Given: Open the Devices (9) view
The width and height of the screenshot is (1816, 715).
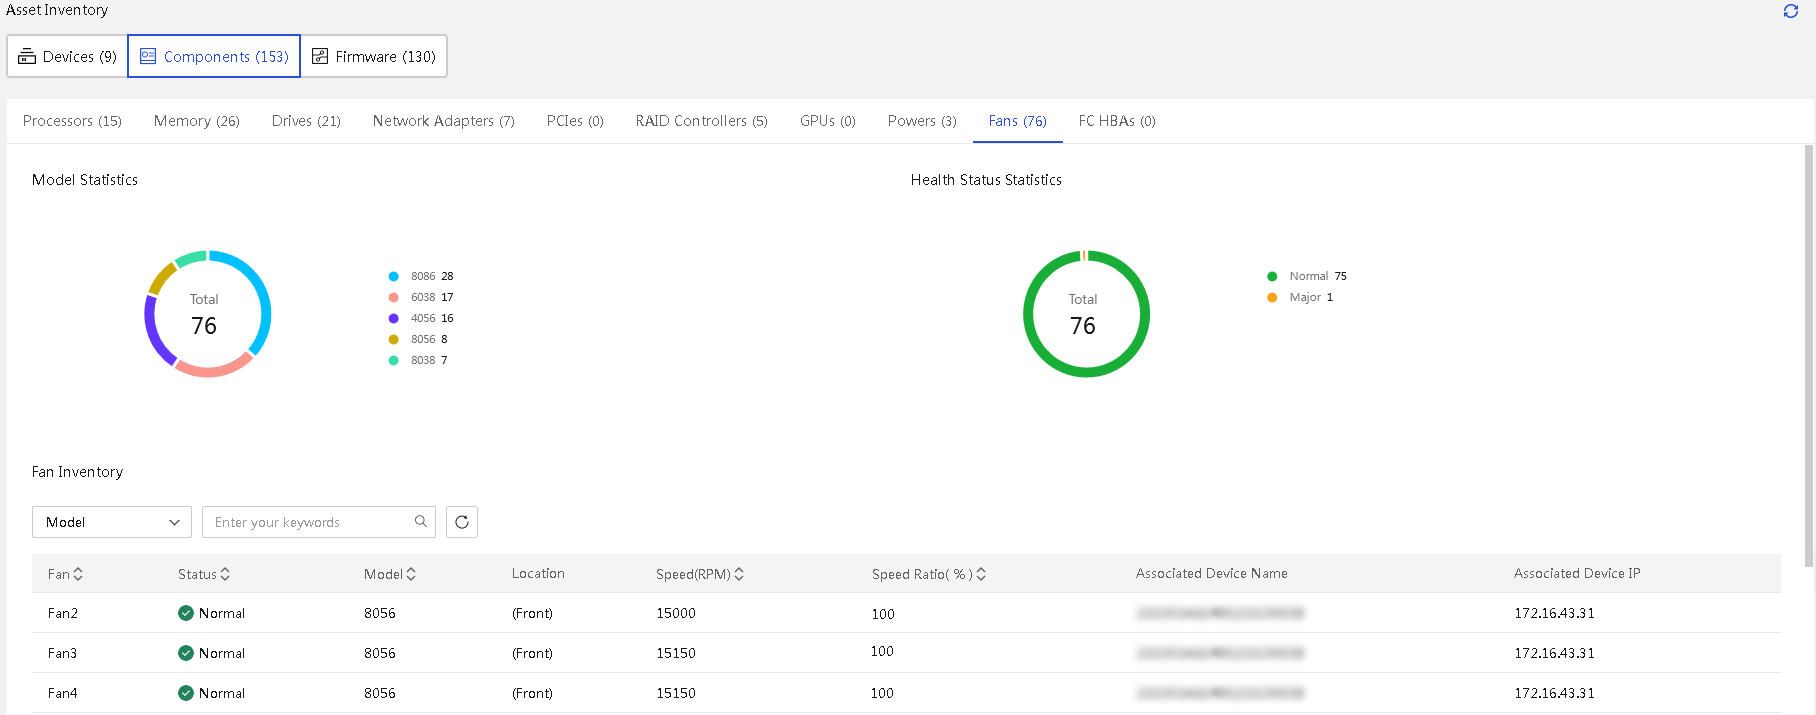Looking at the screenshot, I should pyautogui.click(x=68, y=56).
